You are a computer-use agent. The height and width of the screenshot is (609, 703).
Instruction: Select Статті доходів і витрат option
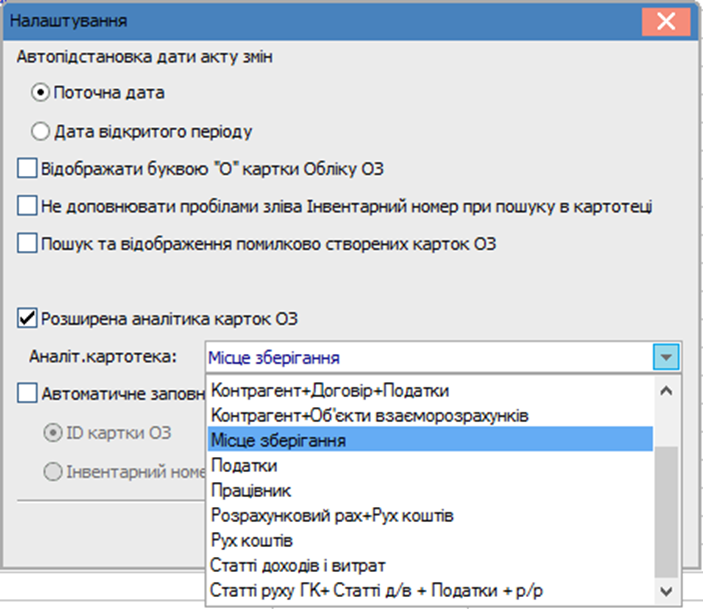click(430, 565)
